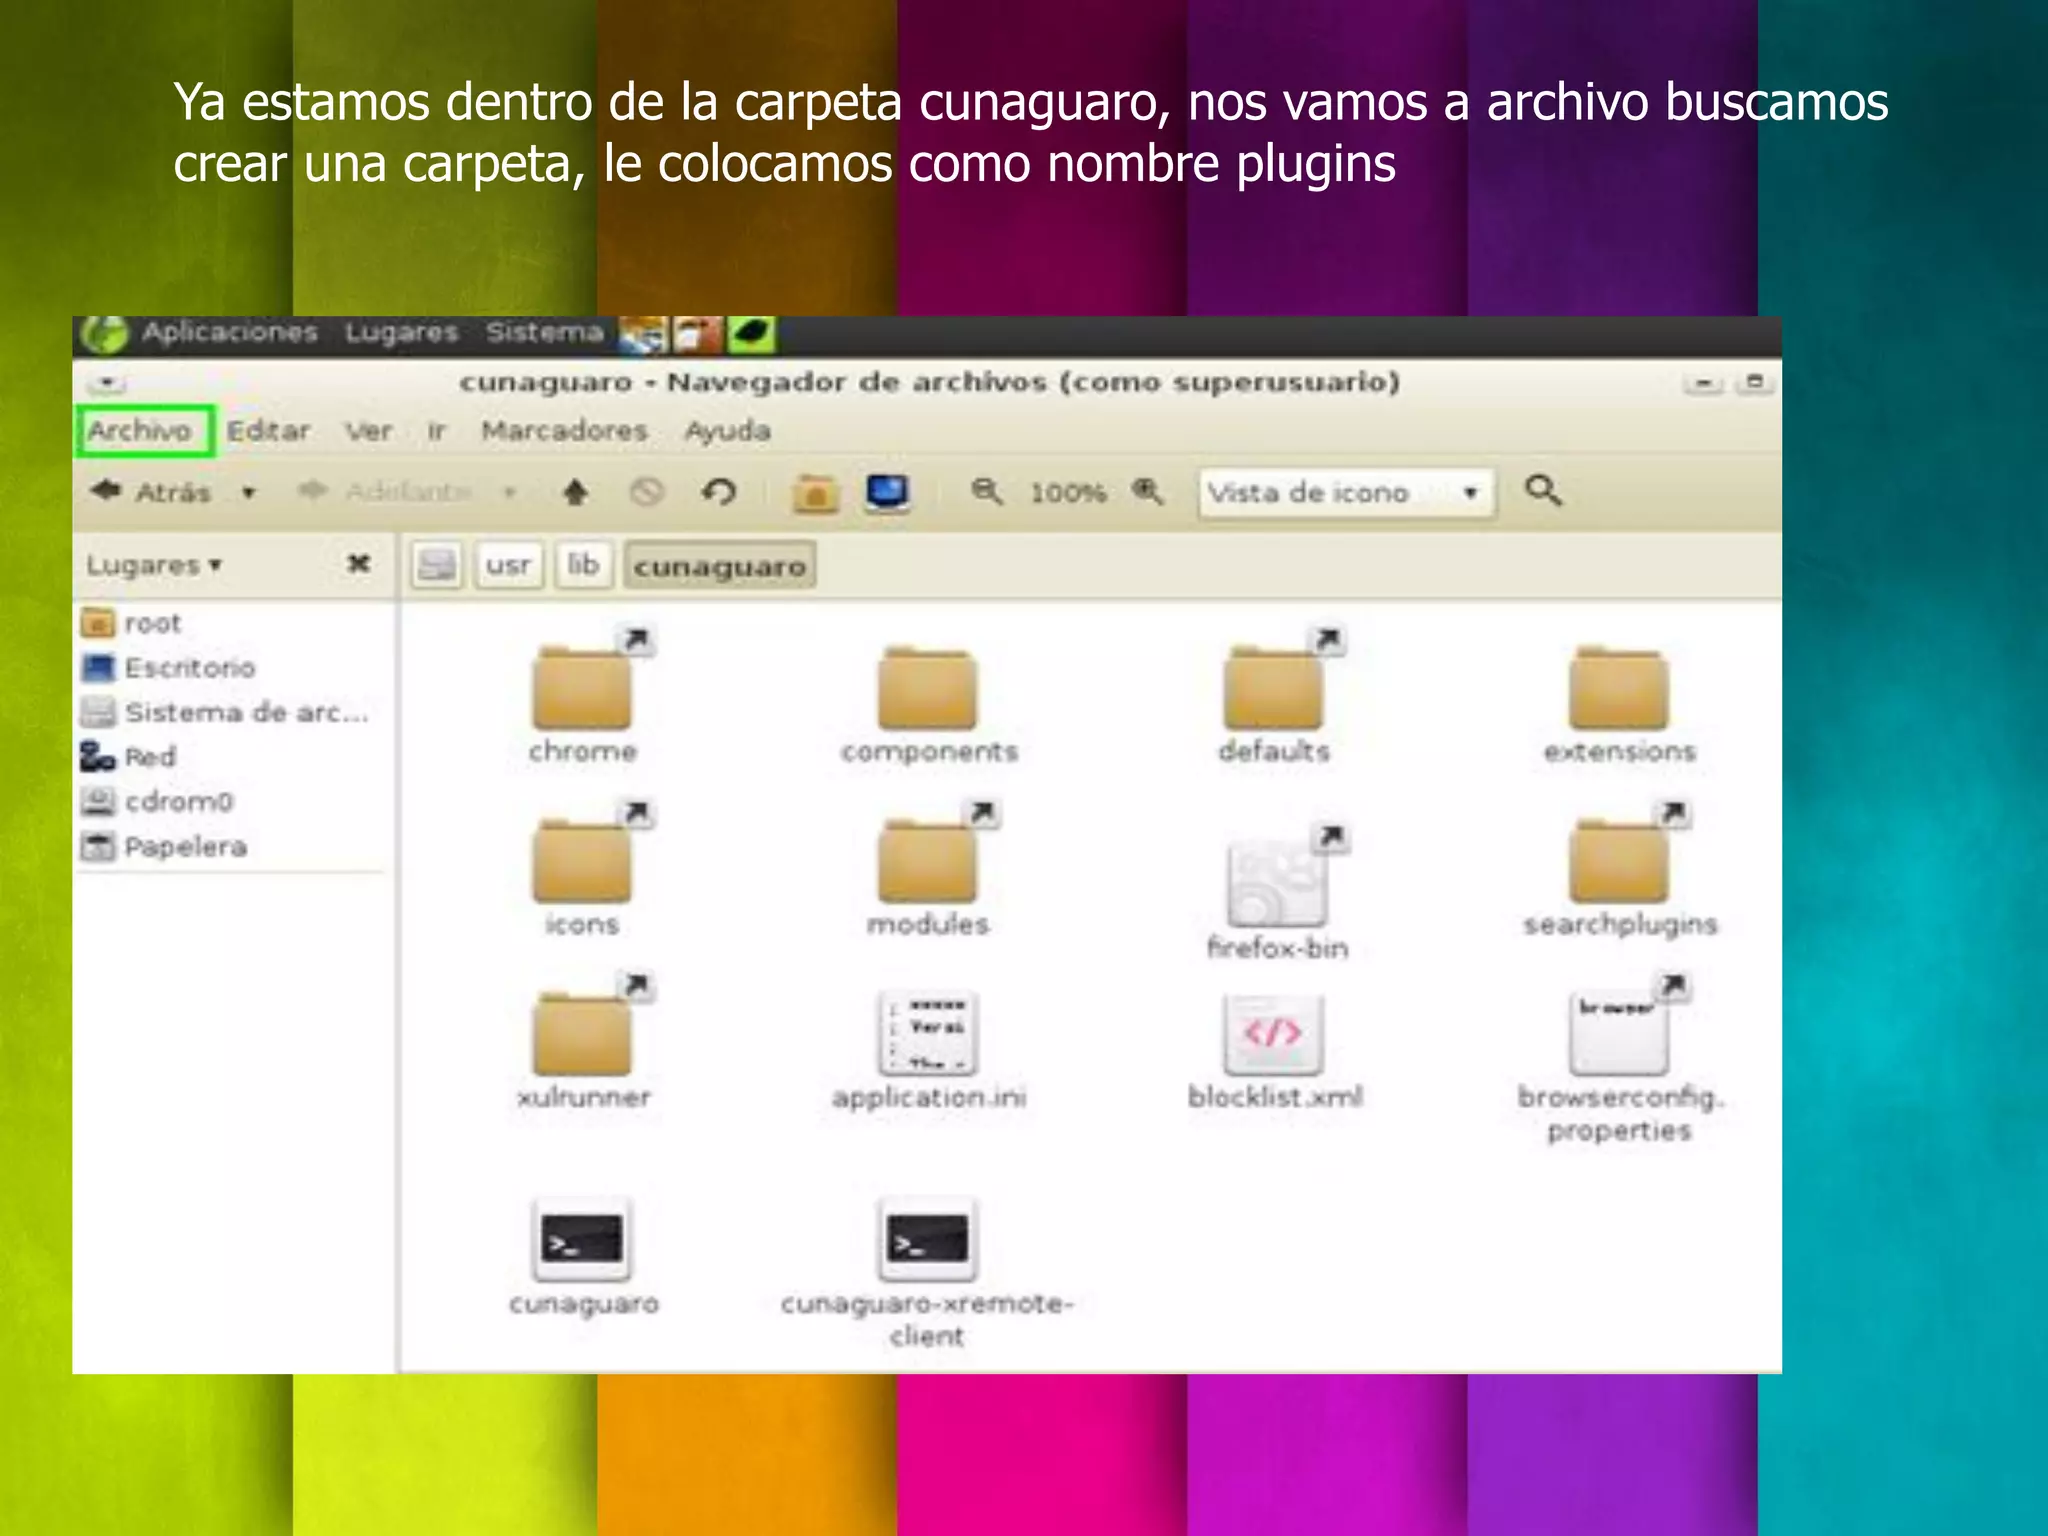Click the stop loading icon
Image resolution: width=2048 pixels, height=1536 pixels.
point(647,492)
